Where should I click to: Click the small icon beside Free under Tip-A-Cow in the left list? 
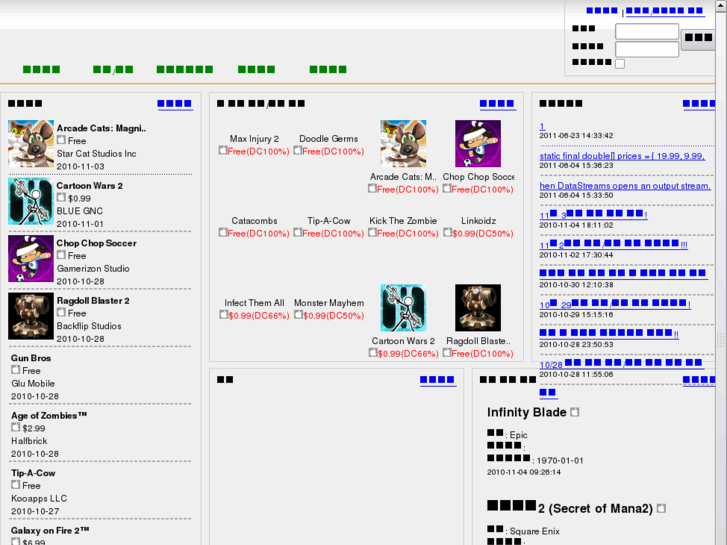(x=16, y=485)
